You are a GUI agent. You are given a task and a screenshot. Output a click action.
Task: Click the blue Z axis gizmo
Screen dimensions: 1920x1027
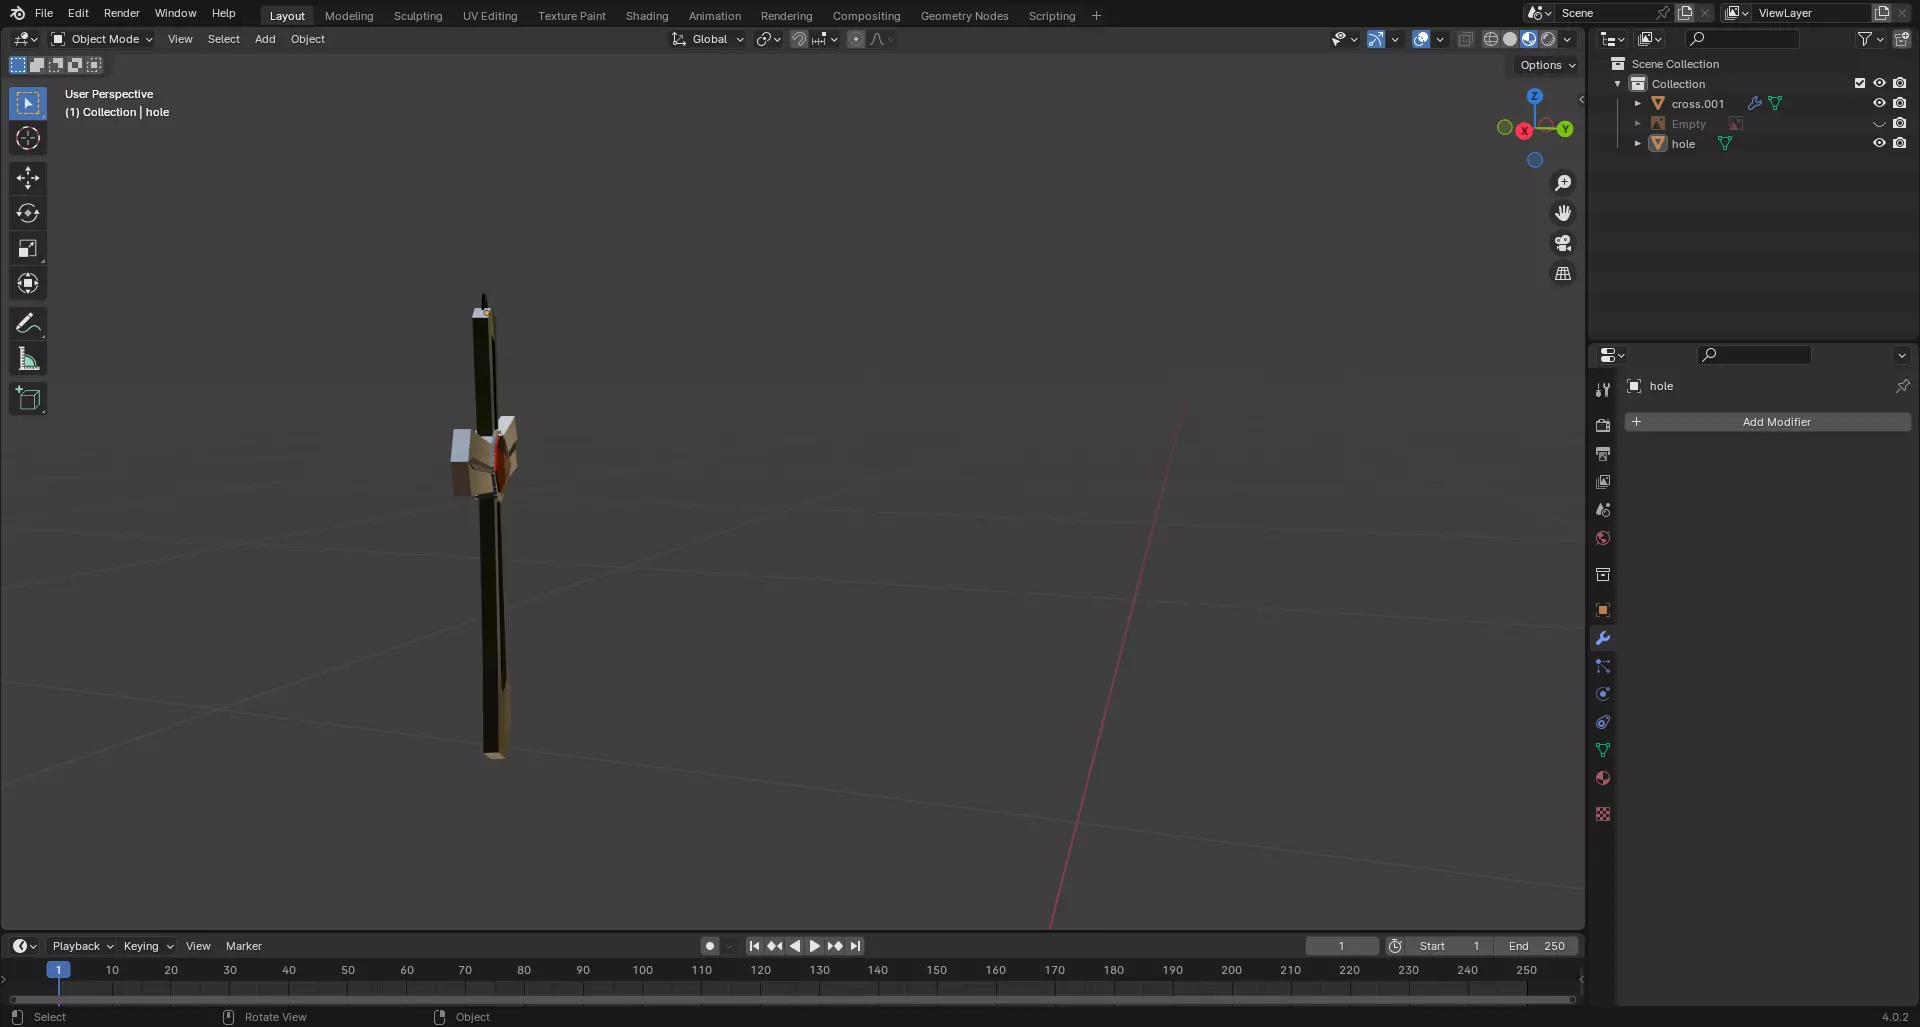[x=1534, y=96]
